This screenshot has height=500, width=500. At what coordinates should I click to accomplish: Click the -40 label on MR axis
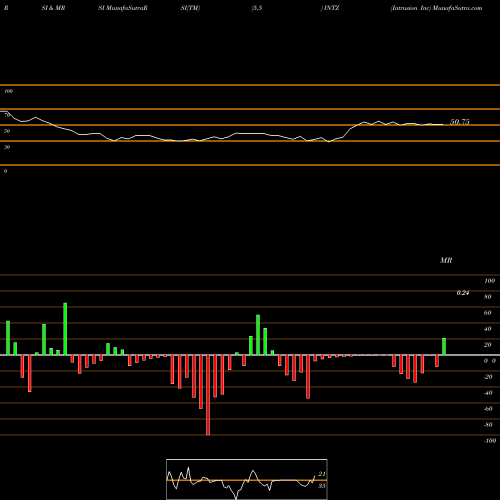pos(488,393)
